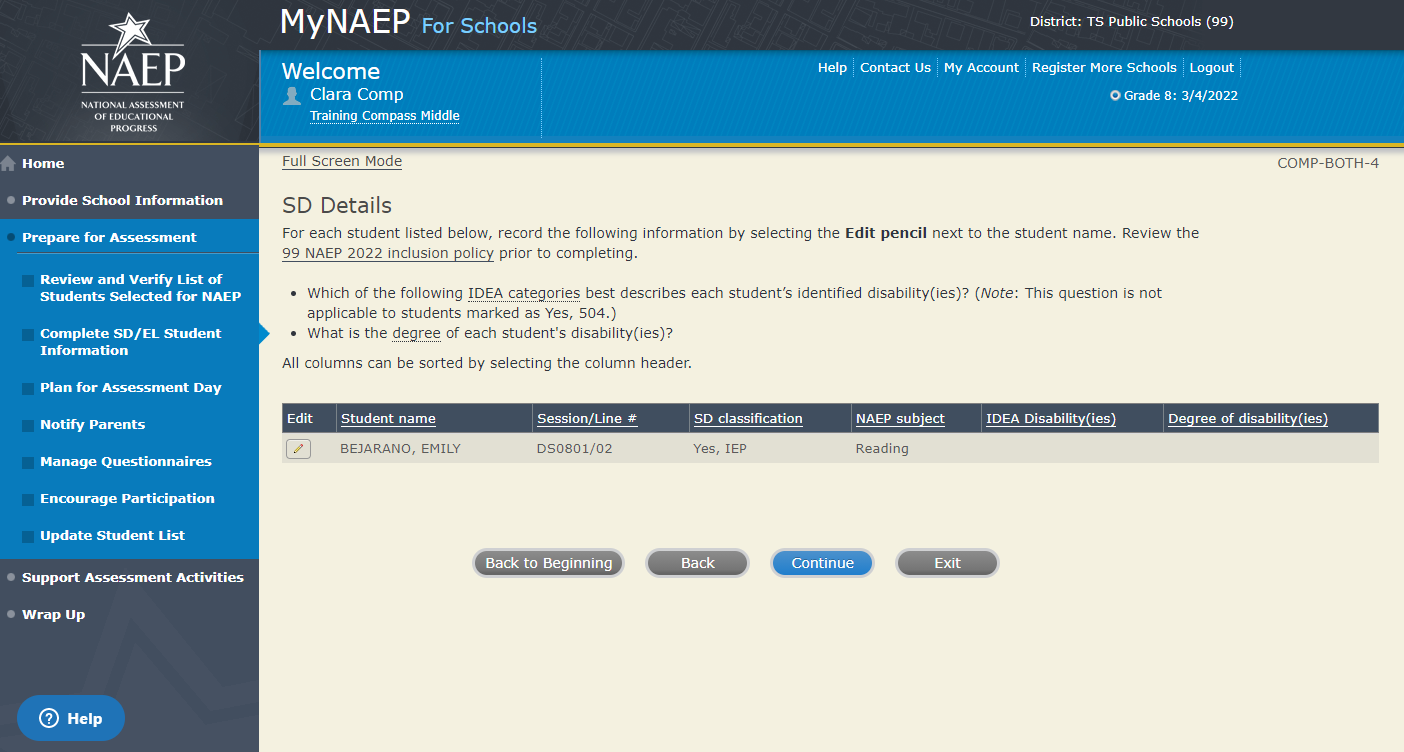Open the 99 NAEP 2022 inclusion policy

coord(388,253)
